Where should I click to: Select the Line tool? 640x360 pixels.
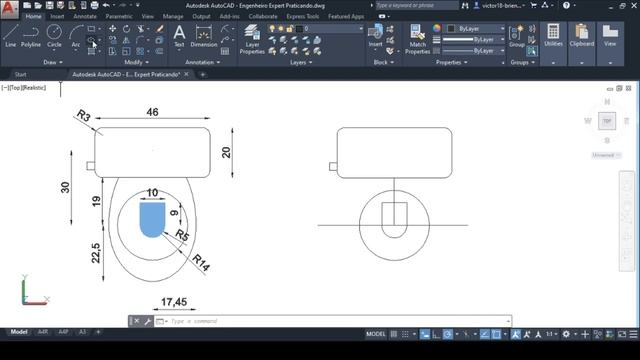[x=11, y=36]
